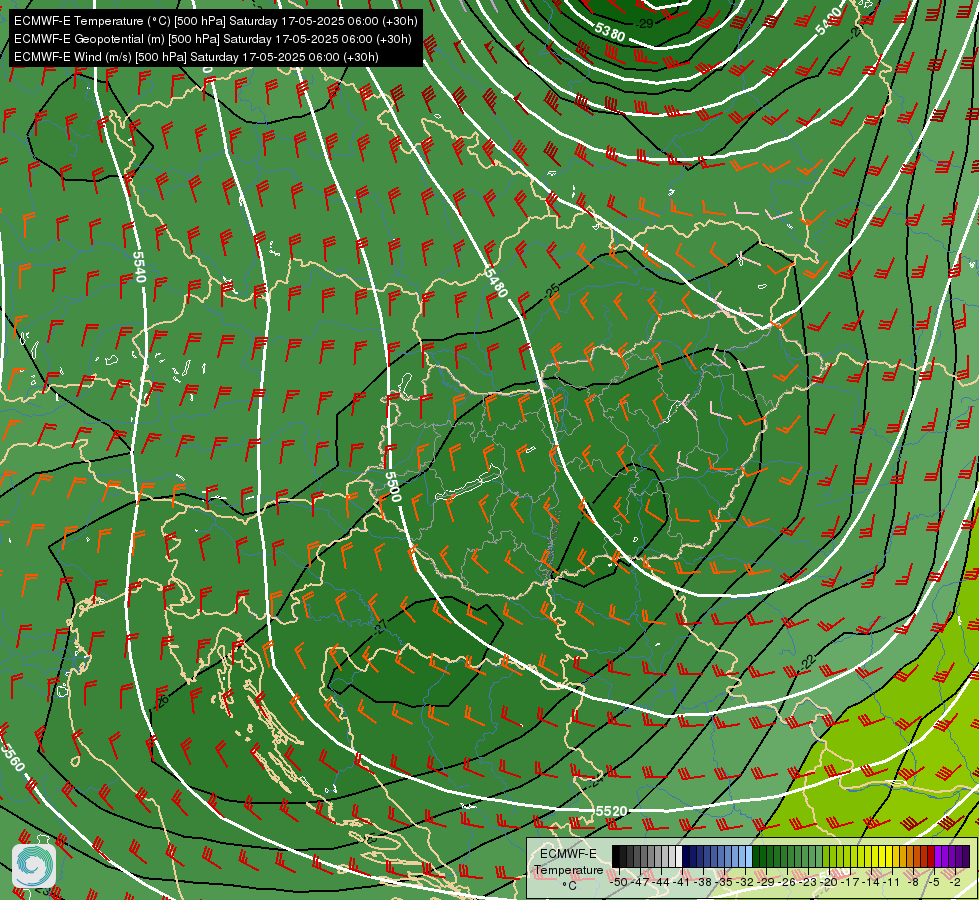The height and width of the screenshot is (900, 979).
Task: Click the dark navy swatch above the -41 tick
Action: click(x=686, y=856)
